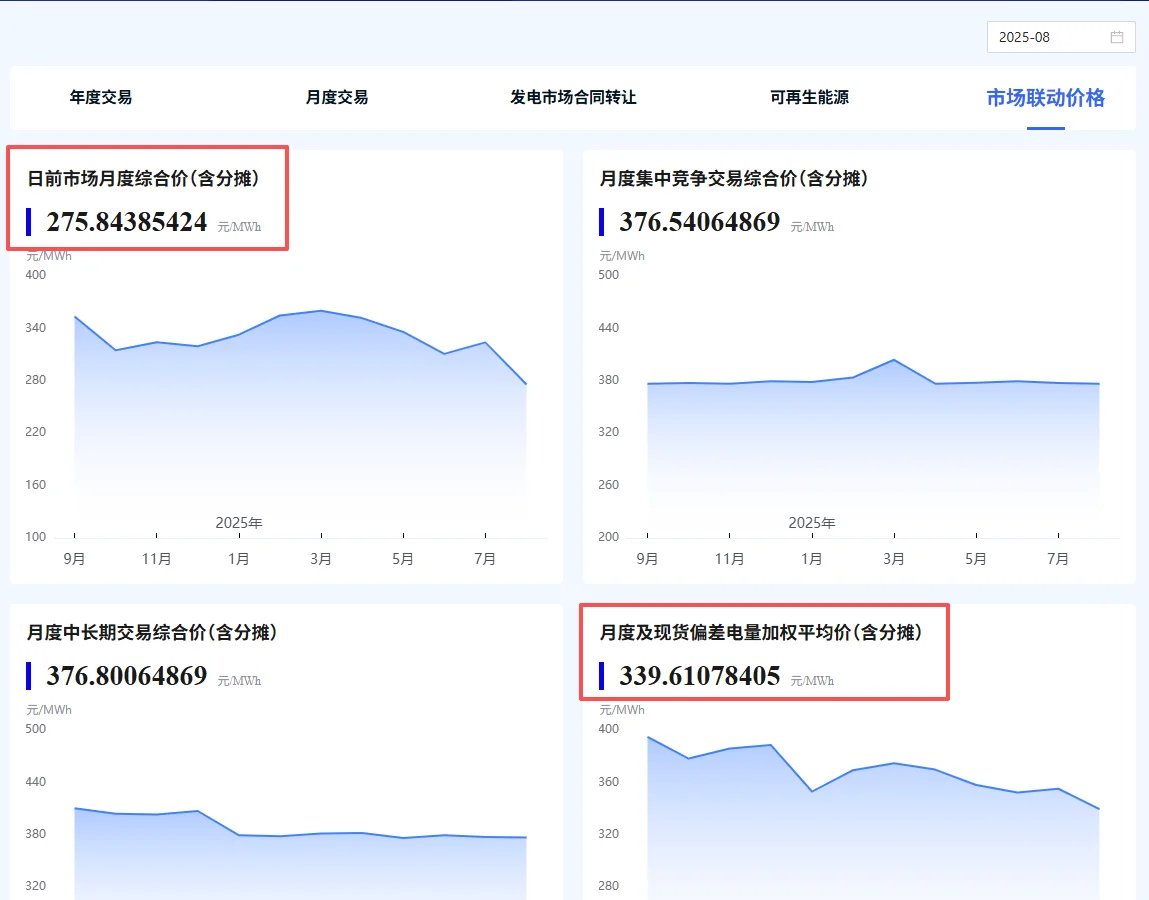This screenshot has width=1149, height=900.
Task: Click the price value 275.84385424
Action: (128, 222)
